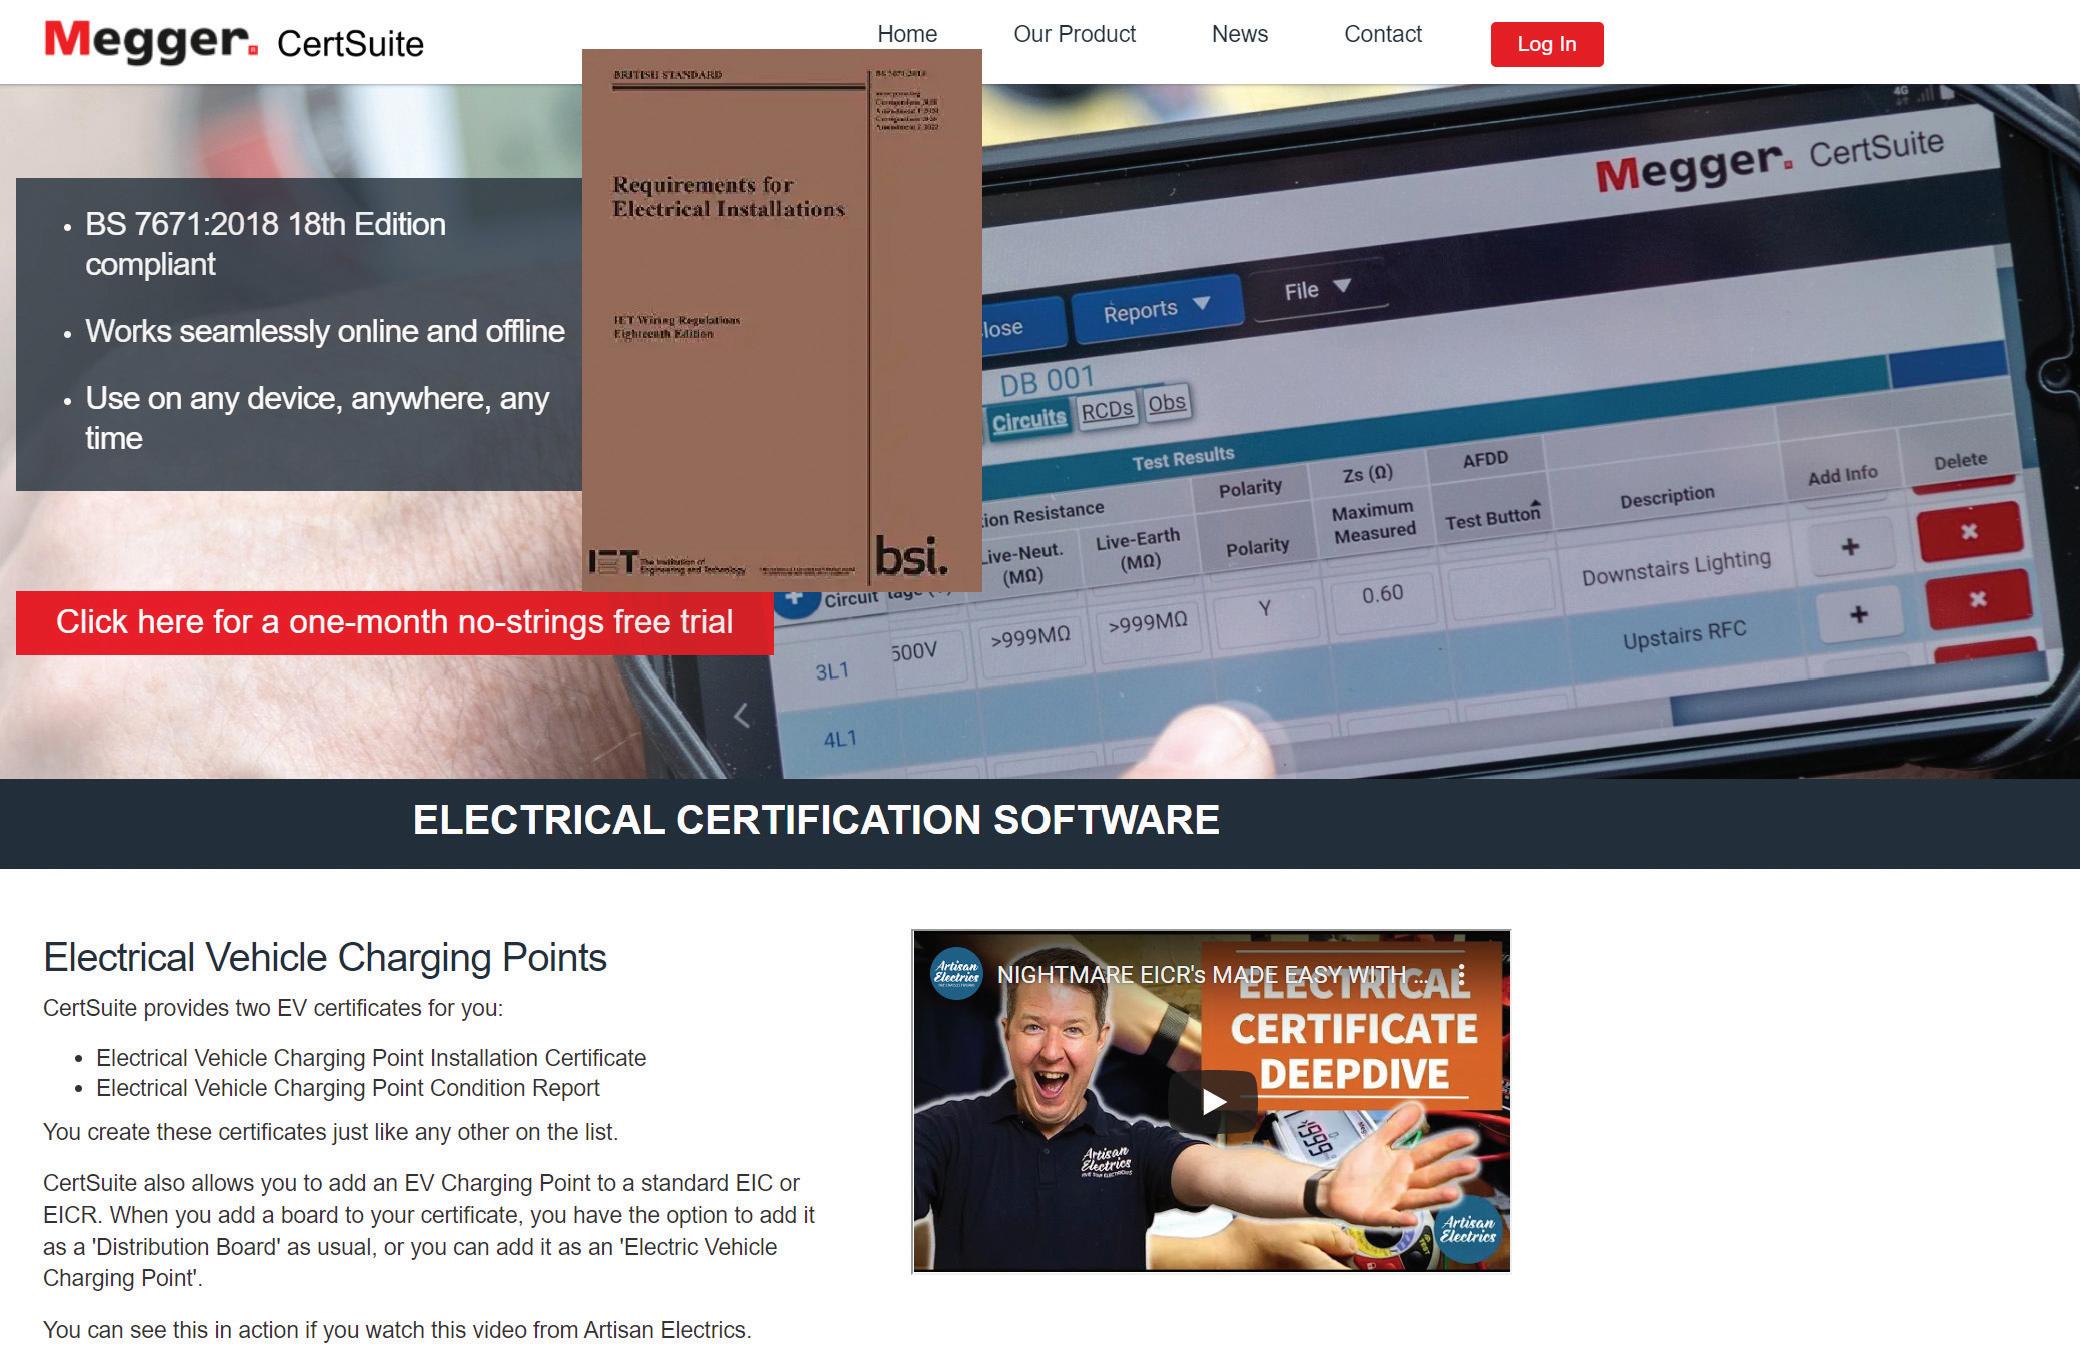The width and height of the screenshot is (2080, 1362).
Task: Click the one-month free trial banner
Action: click(394, 622)
